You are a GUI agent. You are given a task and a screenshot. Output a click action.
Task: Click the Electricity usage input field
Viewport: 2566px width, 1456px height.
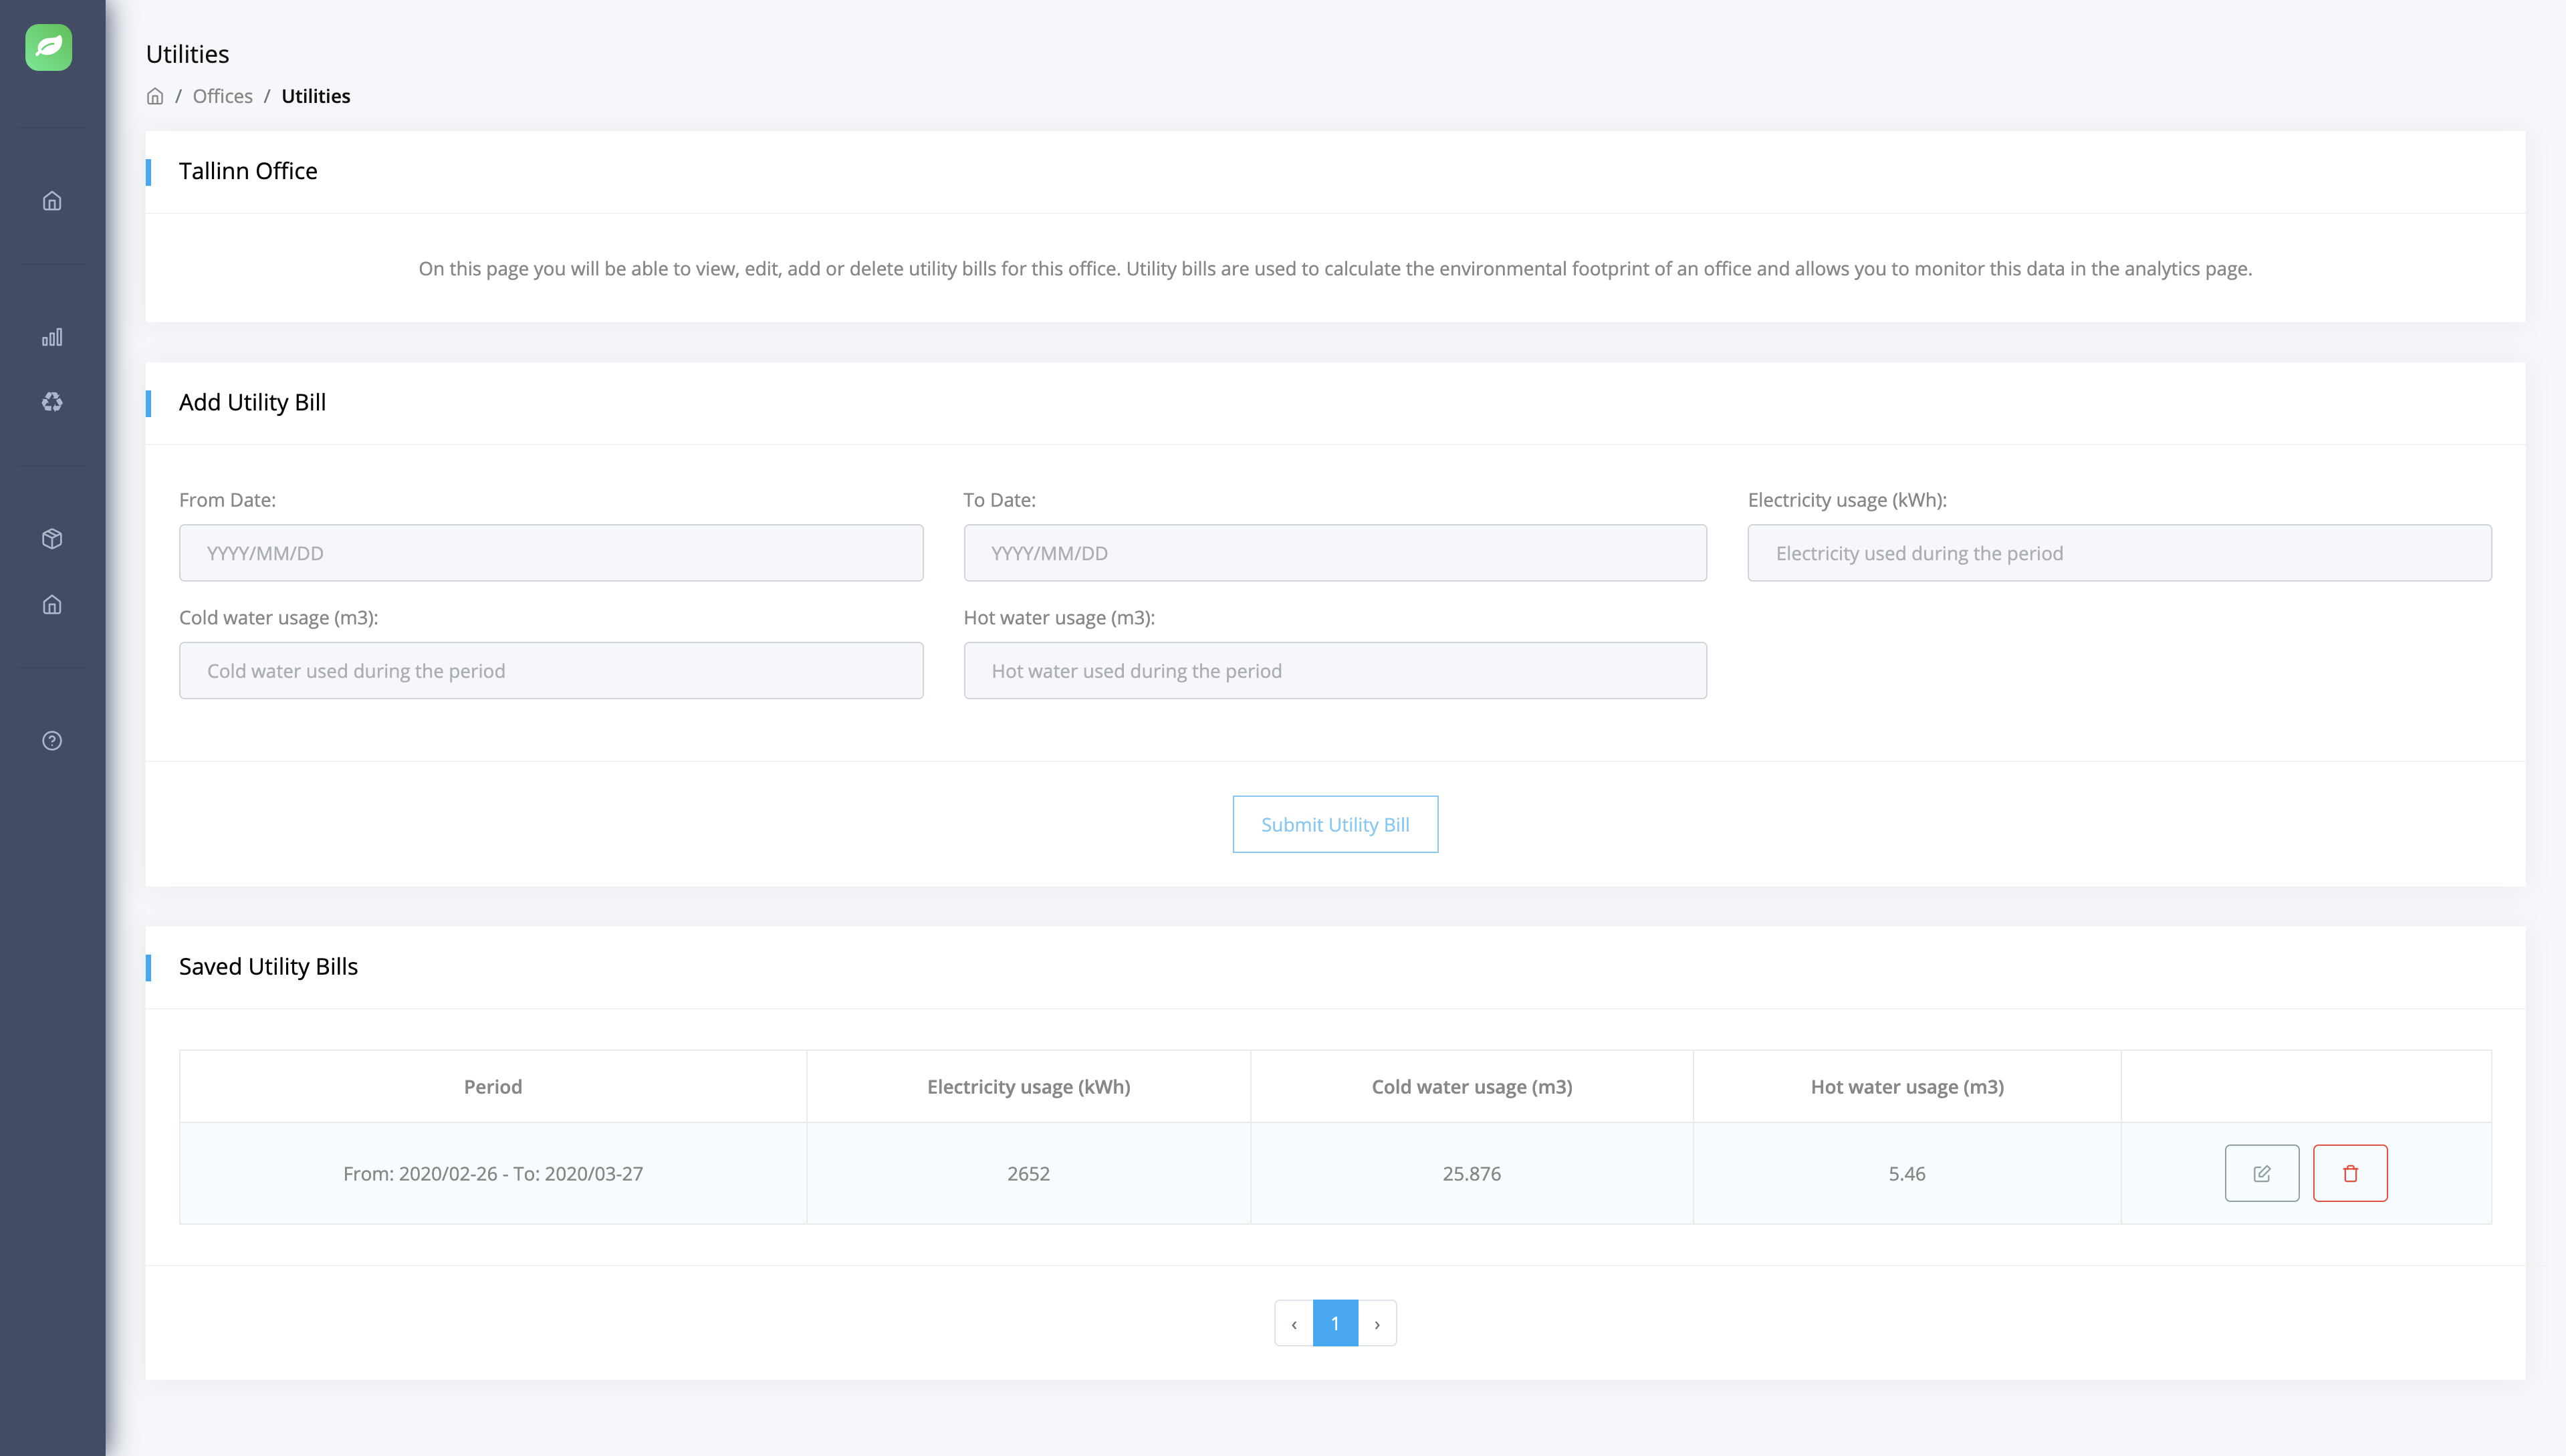tap(2118, 553)
